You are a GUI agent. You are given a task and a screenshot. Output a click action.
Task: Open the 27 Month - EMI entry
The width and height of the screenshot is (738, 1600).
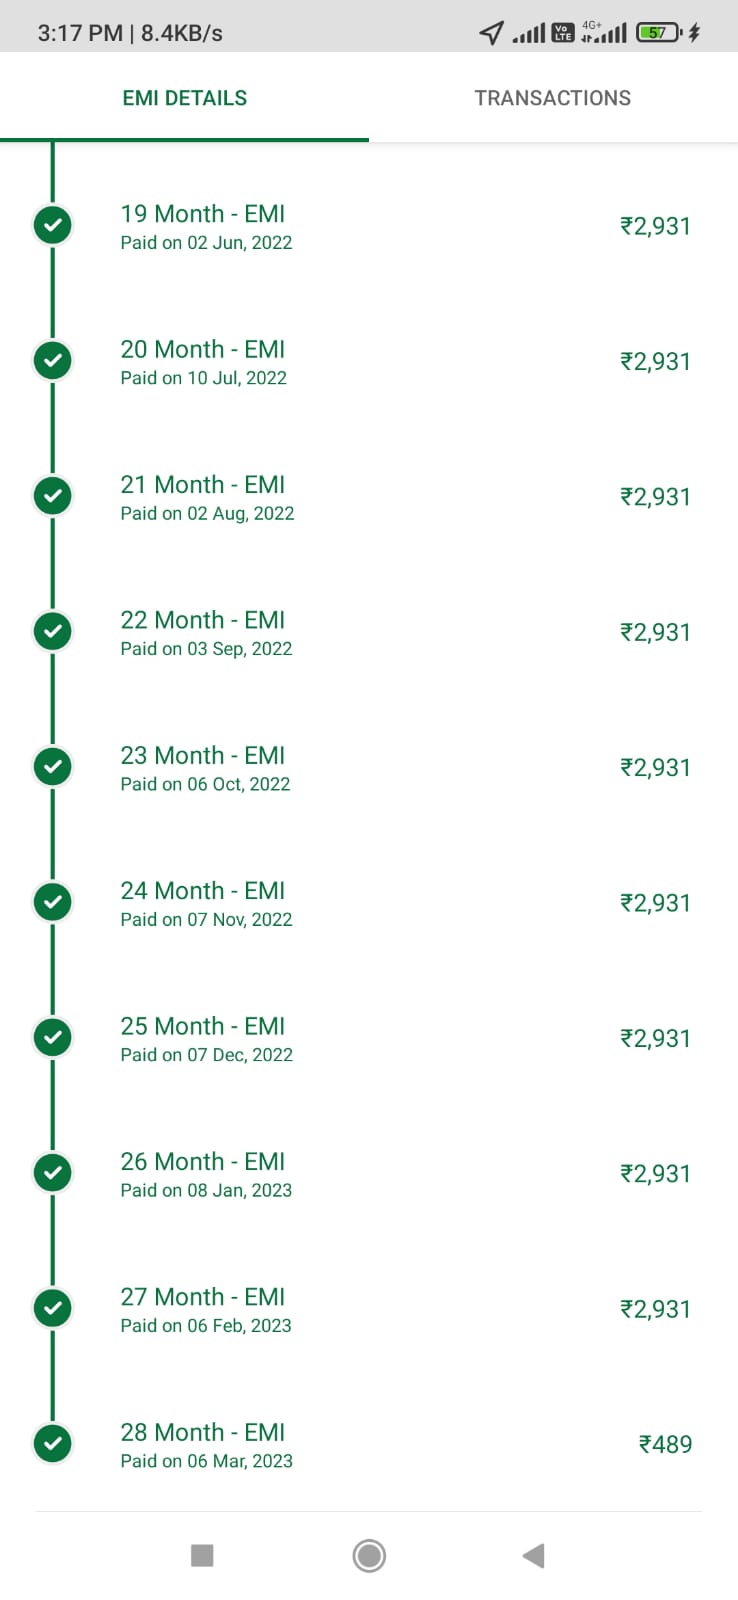(x=369, y=1310)
